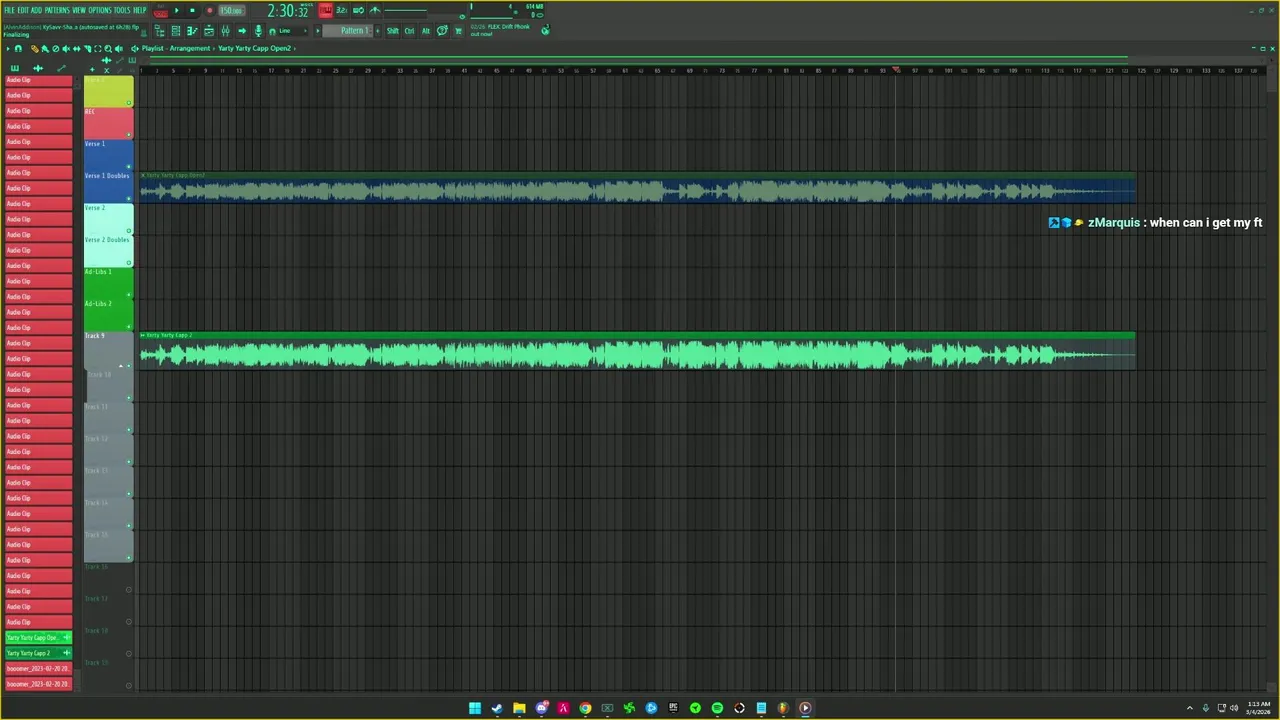Open the HELP menu
1280x720 pixels.
point(140,10)
